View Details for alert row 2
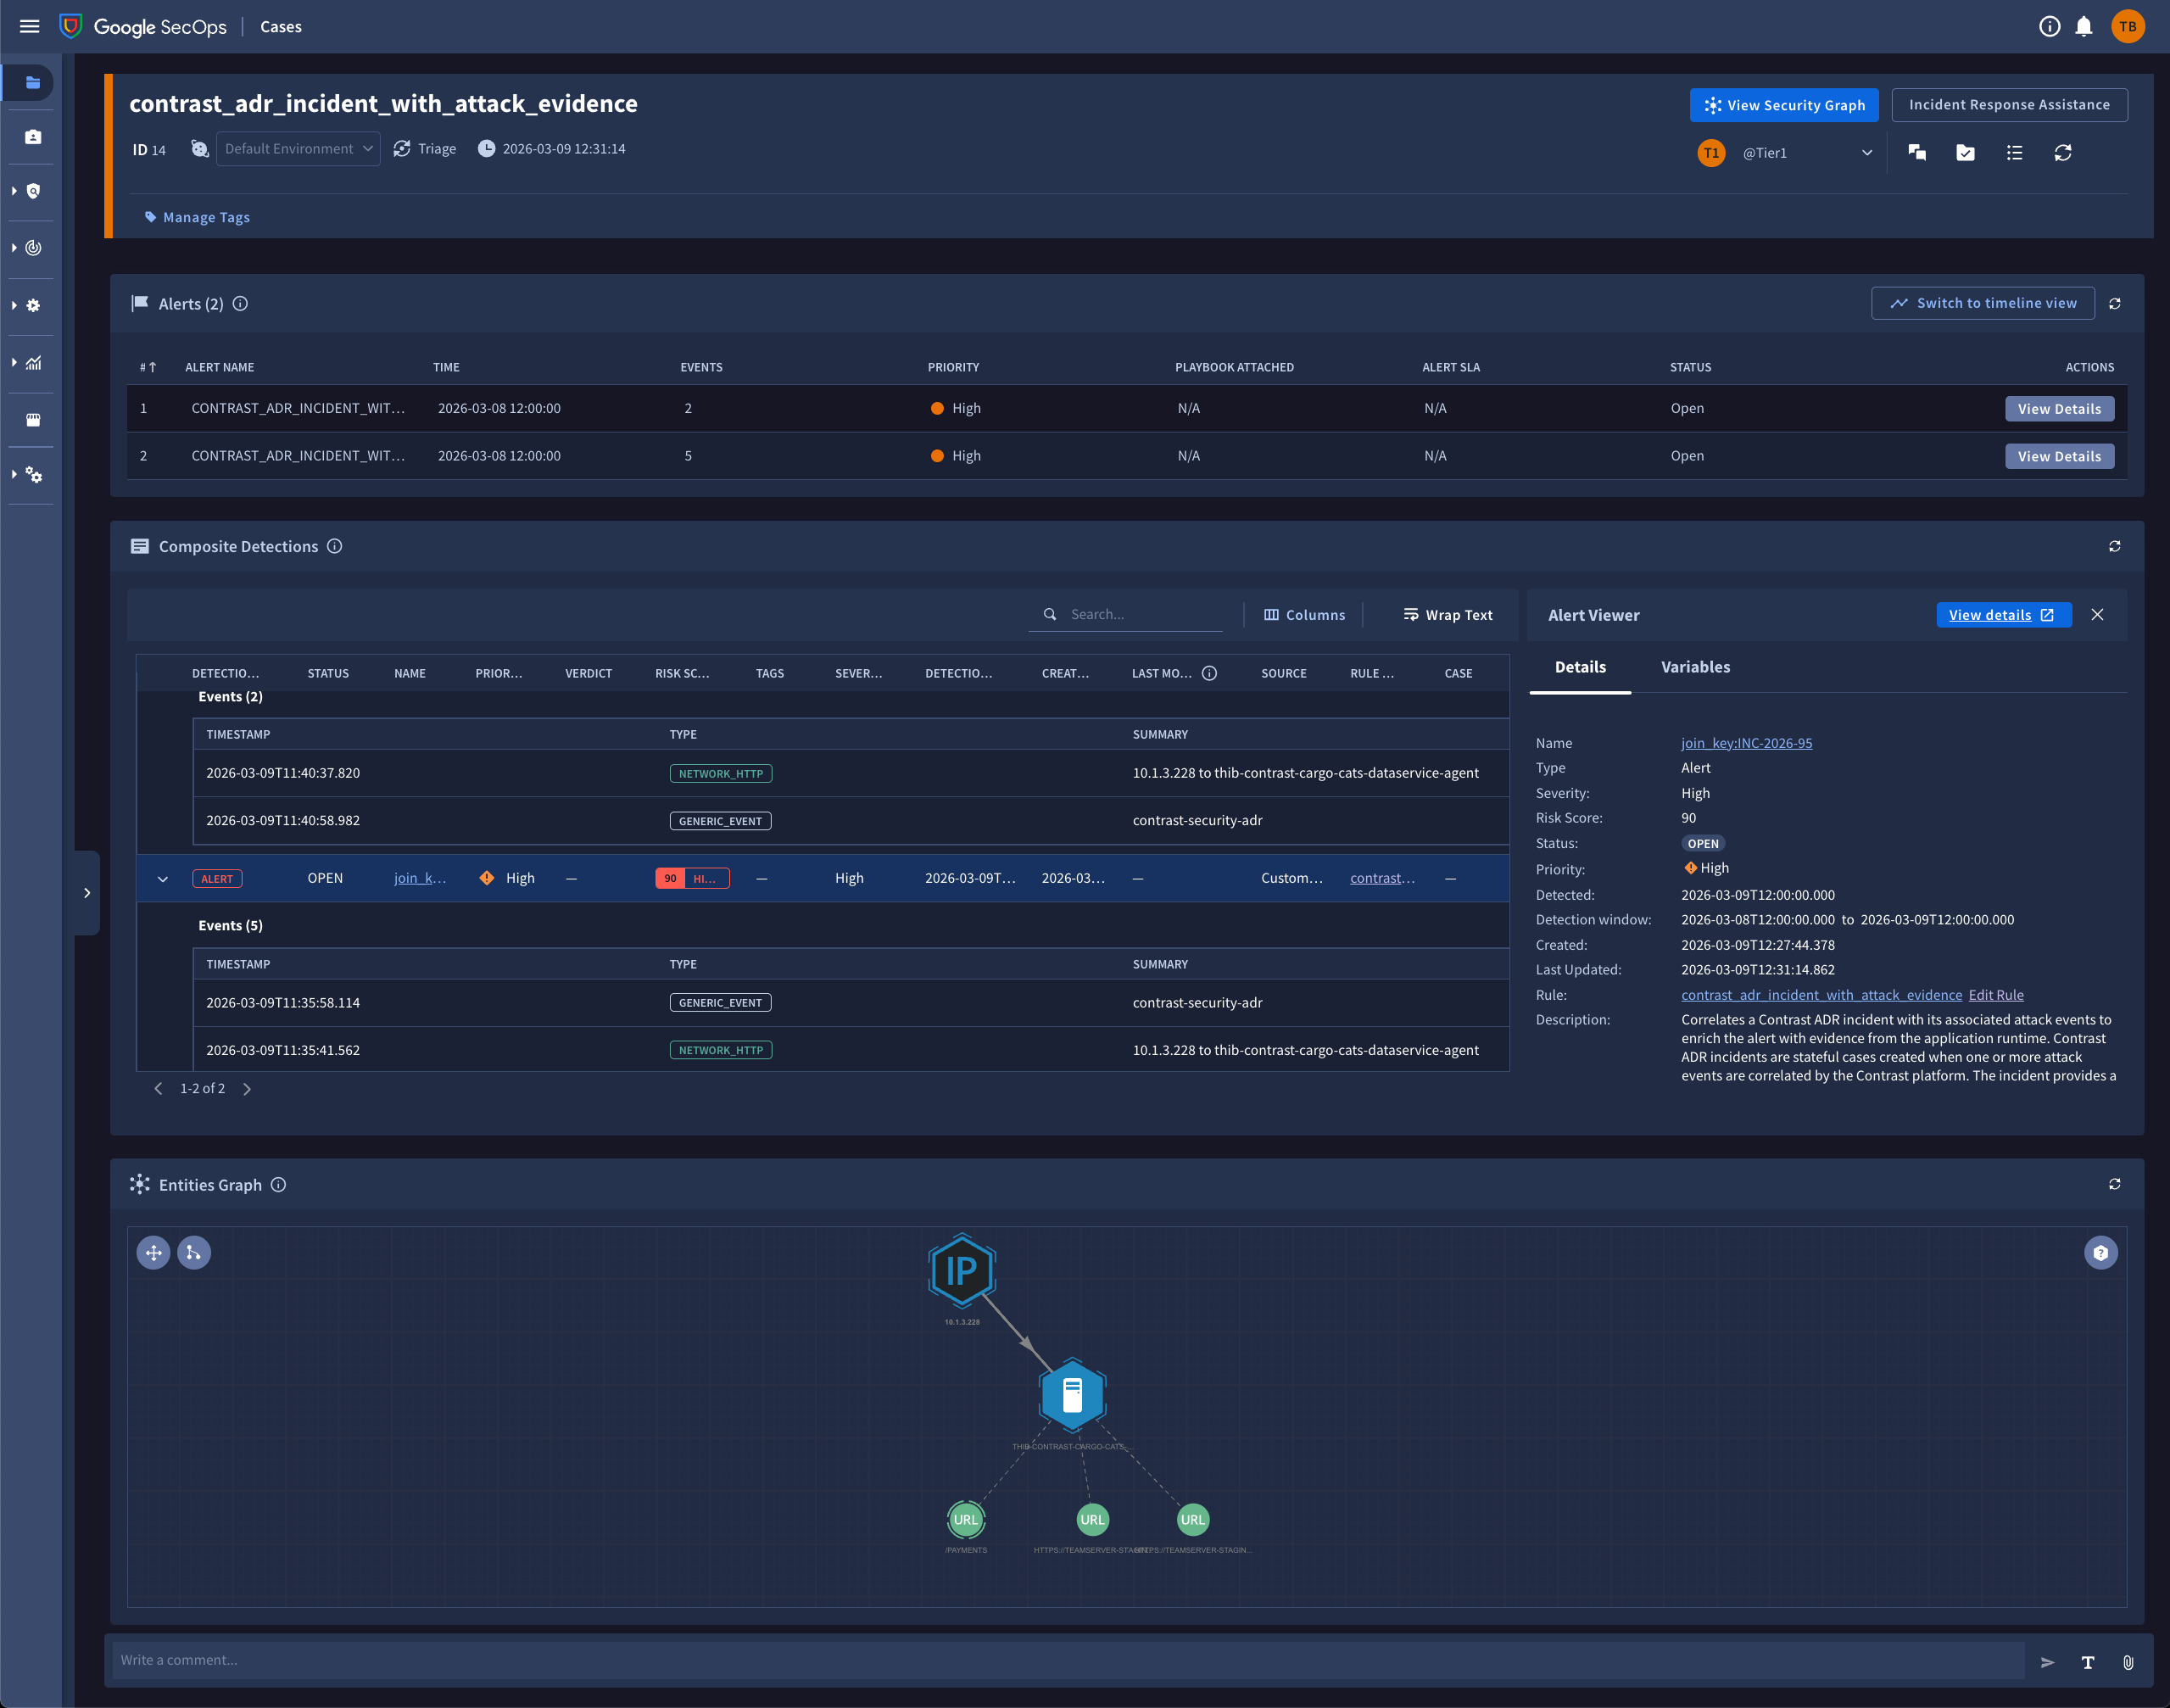Screen dimensions: 2170x1708 pos(2059,456)
